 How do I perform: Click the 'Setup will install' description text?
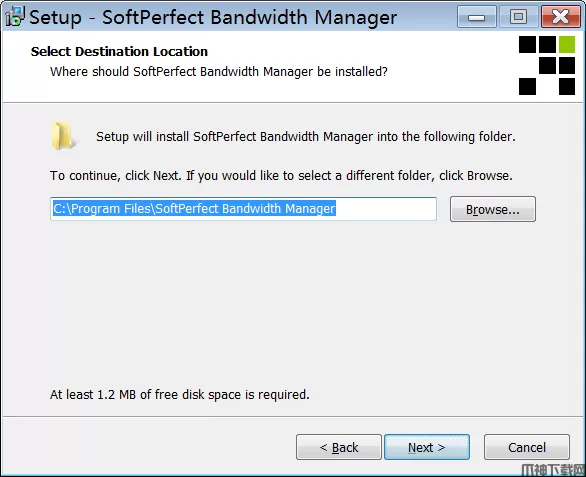306,137
